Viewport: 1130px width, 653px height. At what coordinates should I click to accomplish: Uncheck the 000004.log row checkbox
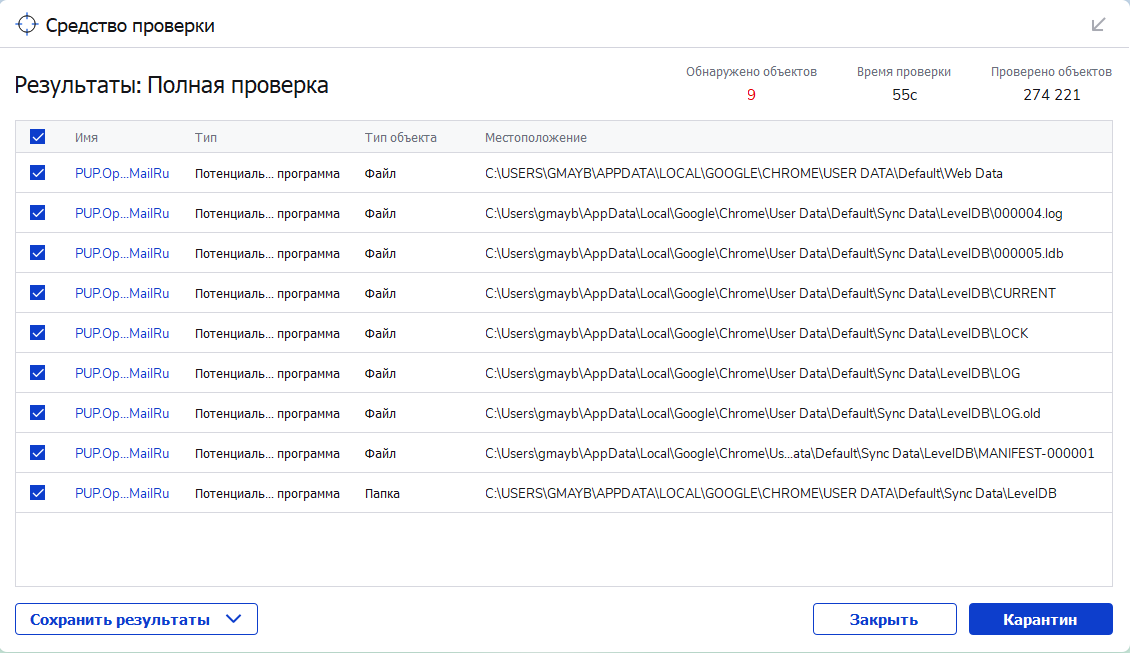click(37, 213)
